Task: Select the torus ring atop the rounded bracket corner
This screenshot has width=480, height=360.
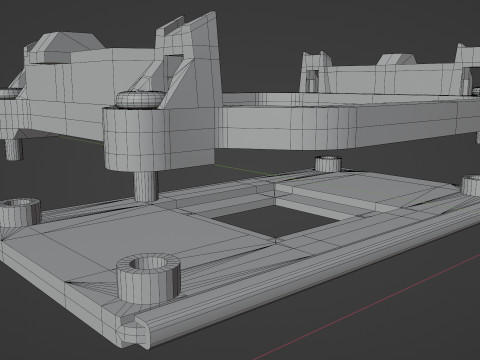Action: click(140, 99)
